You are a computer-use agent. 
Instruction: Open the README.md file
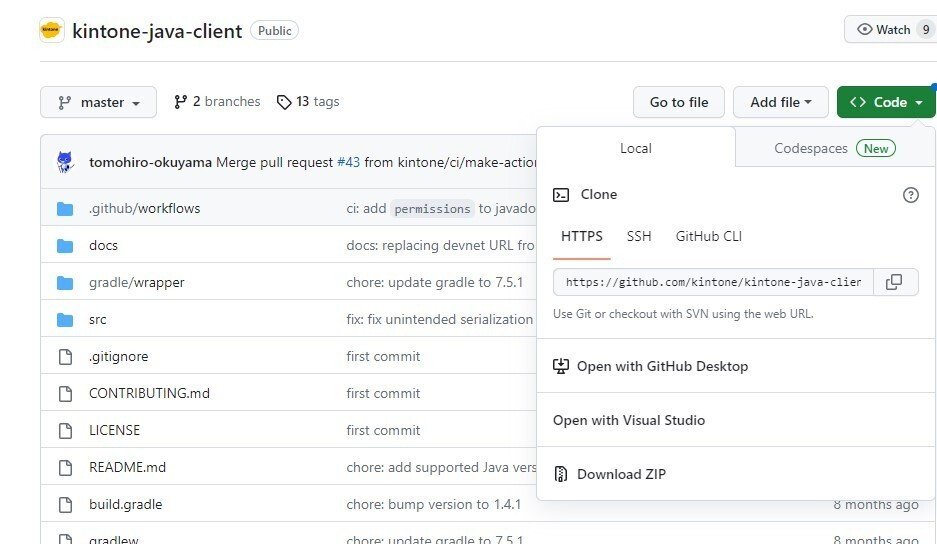click(127, 467)
